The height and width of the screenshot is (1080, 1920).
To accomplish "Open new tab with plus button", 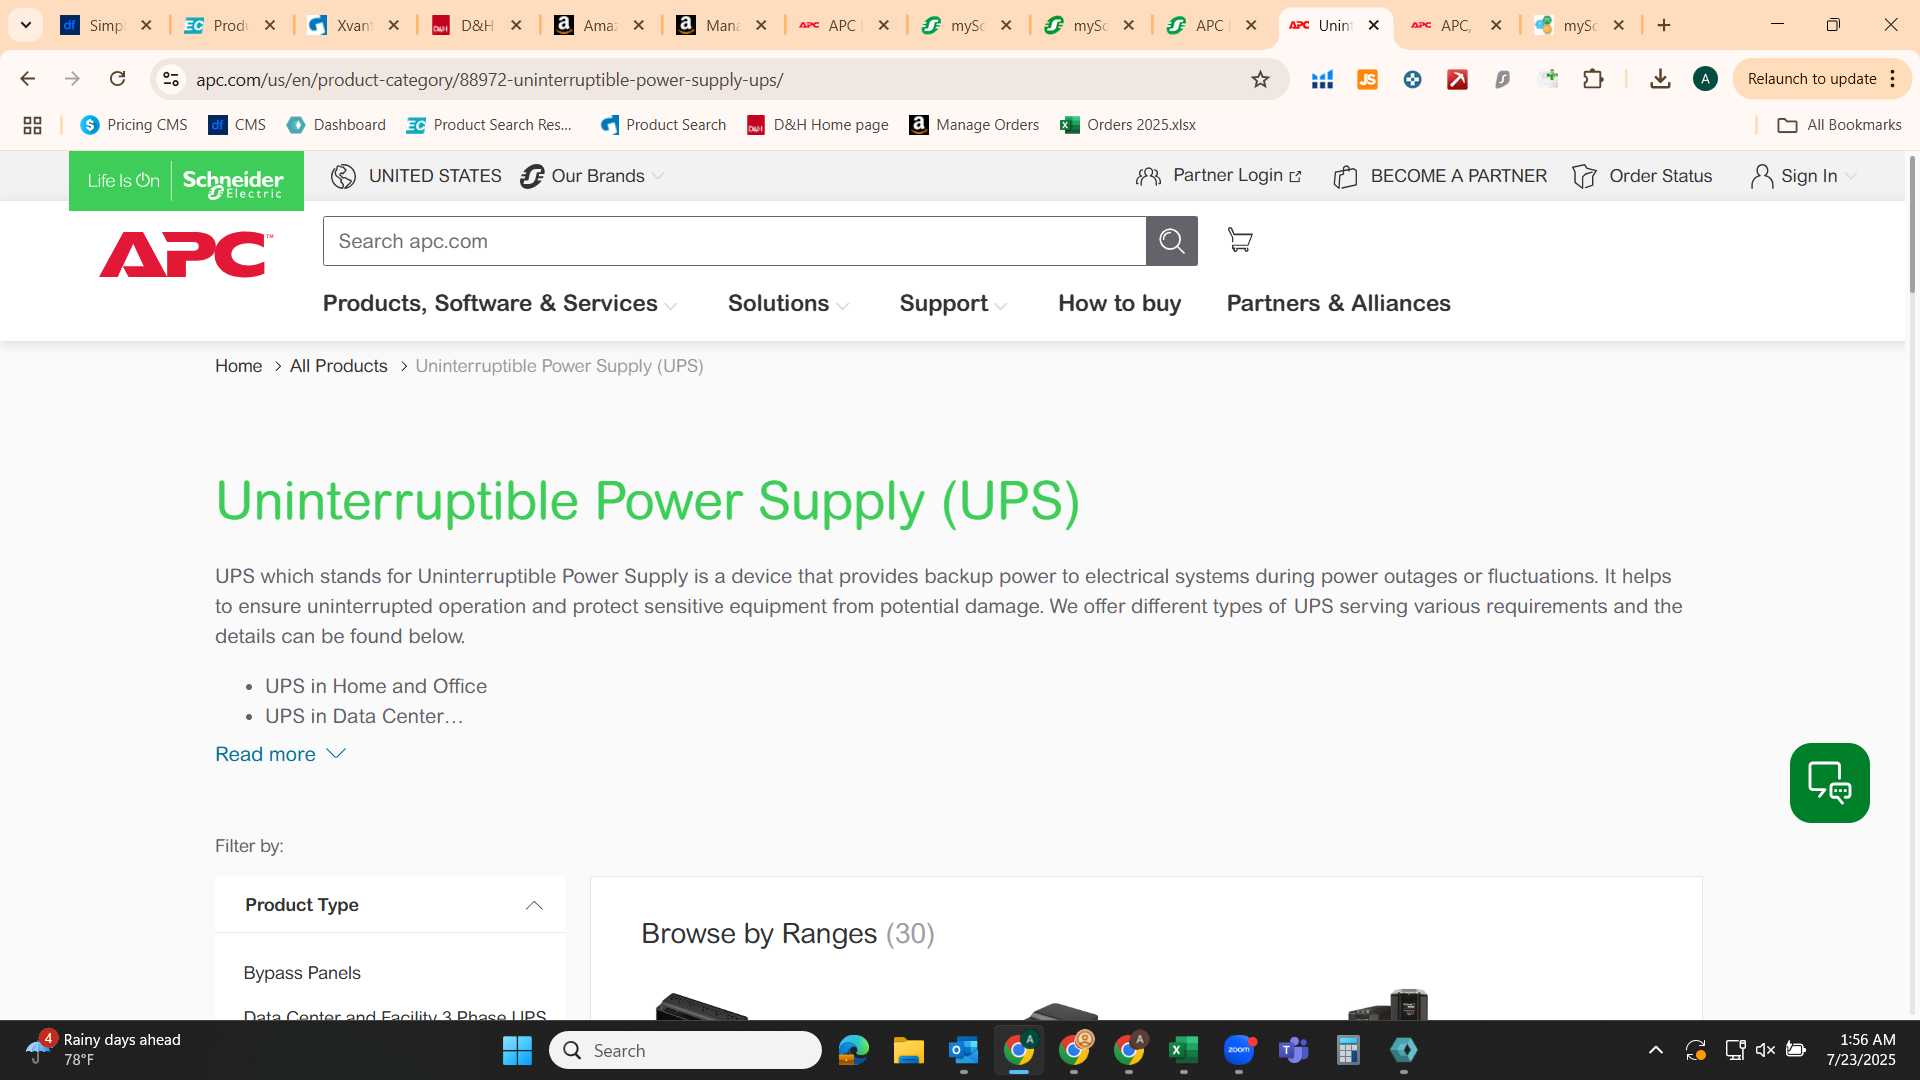I will (1664, 25).
